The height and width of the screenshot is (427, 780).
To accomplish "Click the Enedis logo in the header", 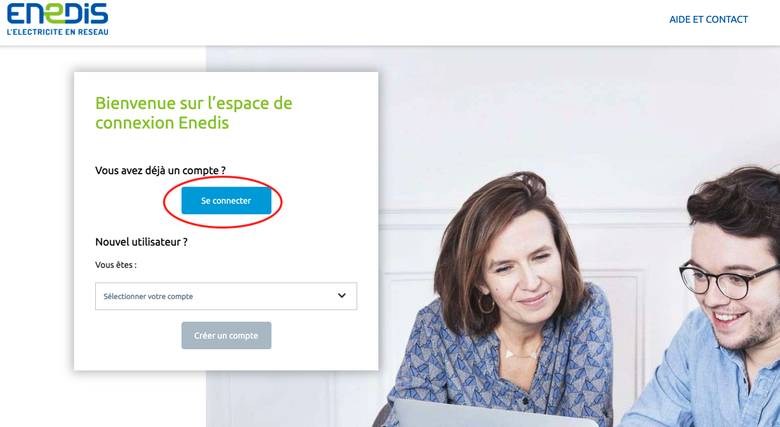I will 57,18.
